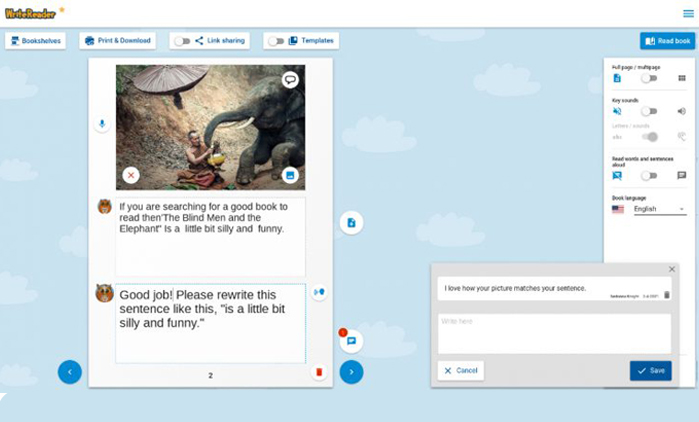Save the comment
The height and width of the screenshot is (422, 699).
coord(651,371)
